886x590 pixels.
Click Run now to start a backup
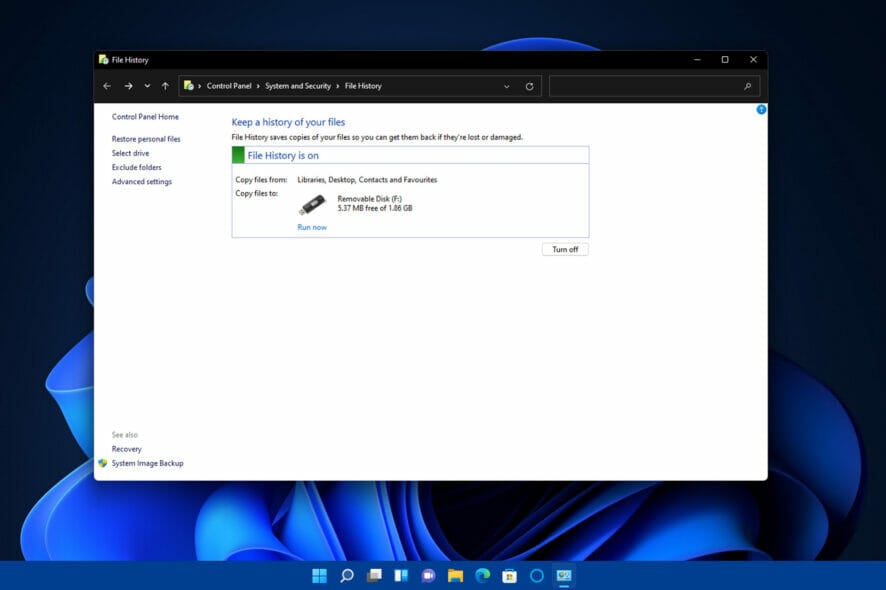pos(312,227)
